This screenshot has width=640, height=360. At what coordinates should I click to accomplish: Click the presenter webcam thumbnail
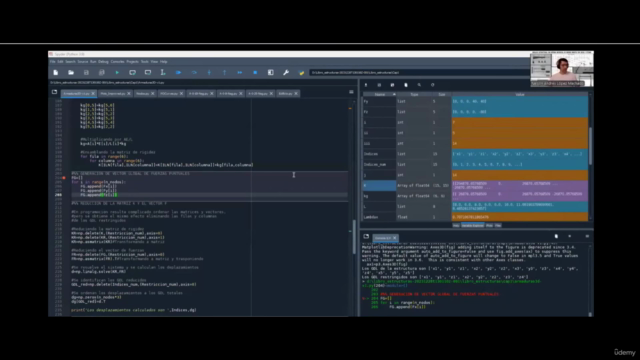(x=562, y=69)
